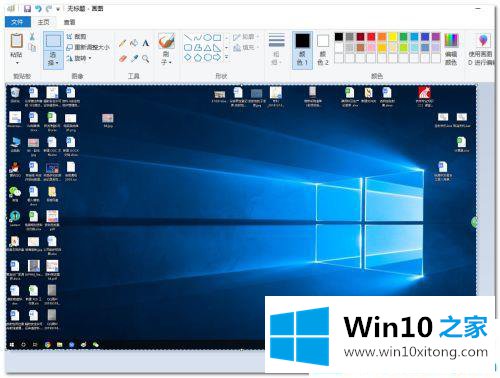Pick the yellow color swatch

(x=393, y=37)
